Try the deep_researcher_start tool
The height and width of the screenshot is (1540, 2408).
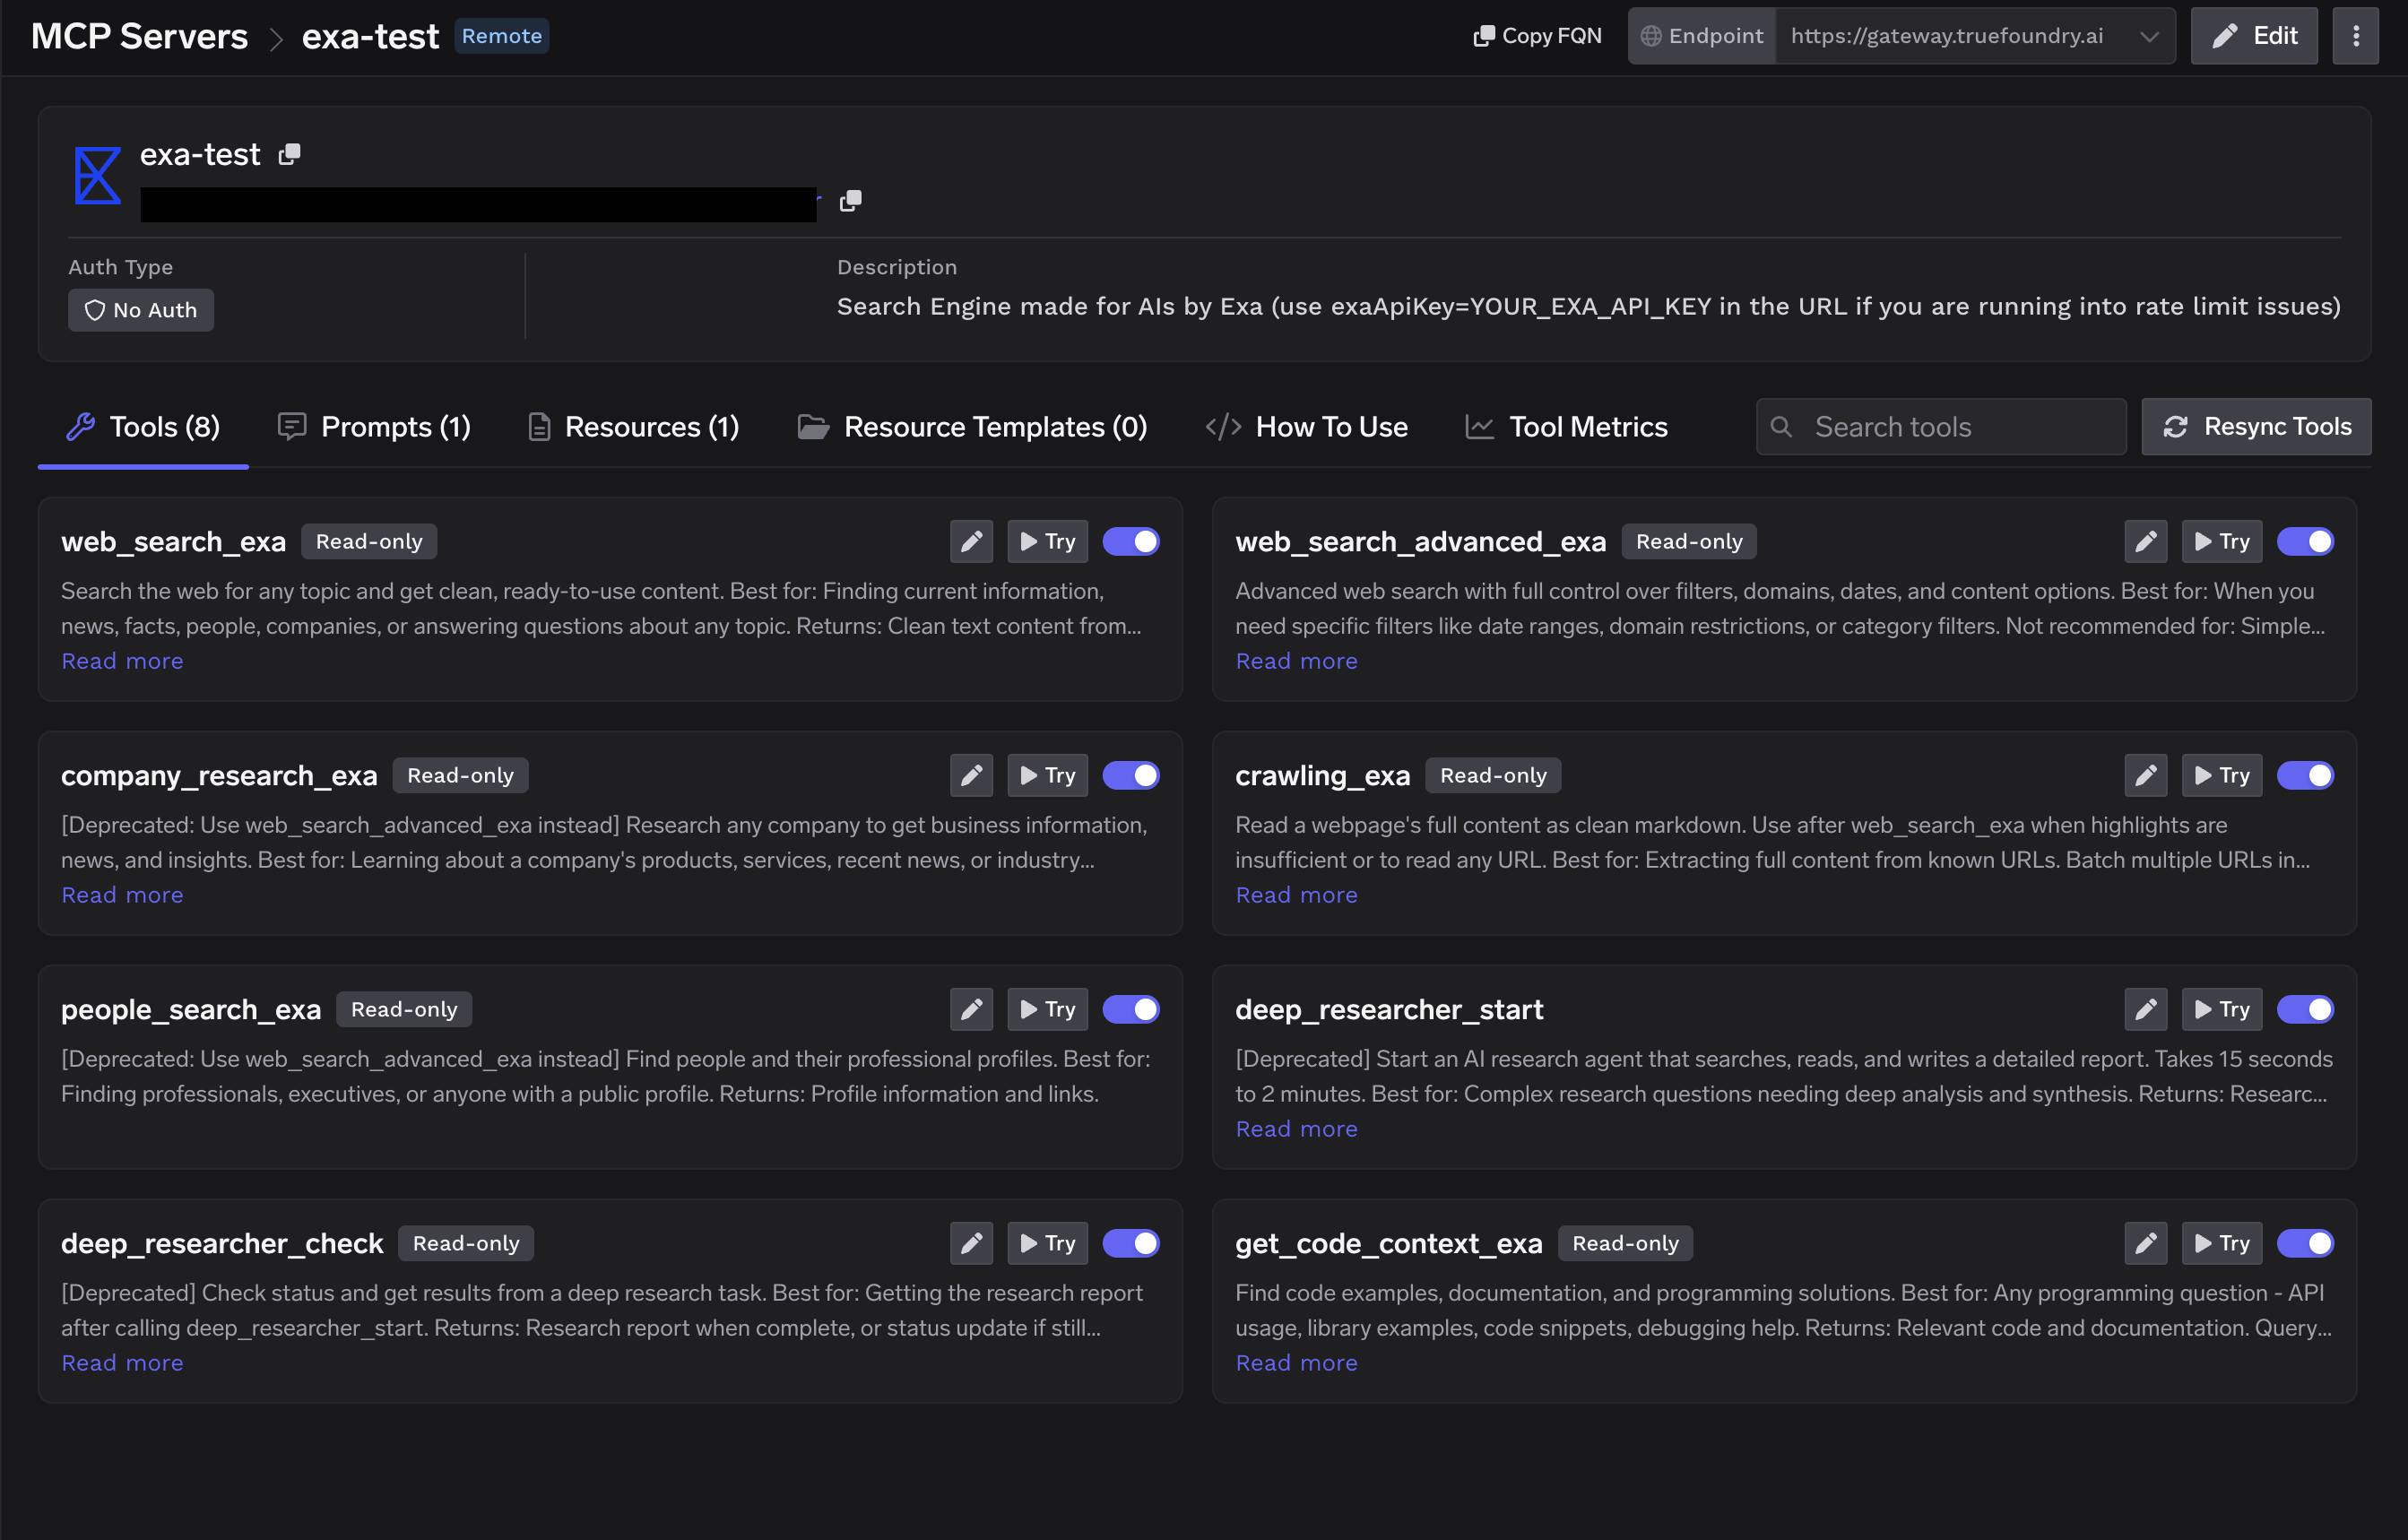click(2221, 1010)
